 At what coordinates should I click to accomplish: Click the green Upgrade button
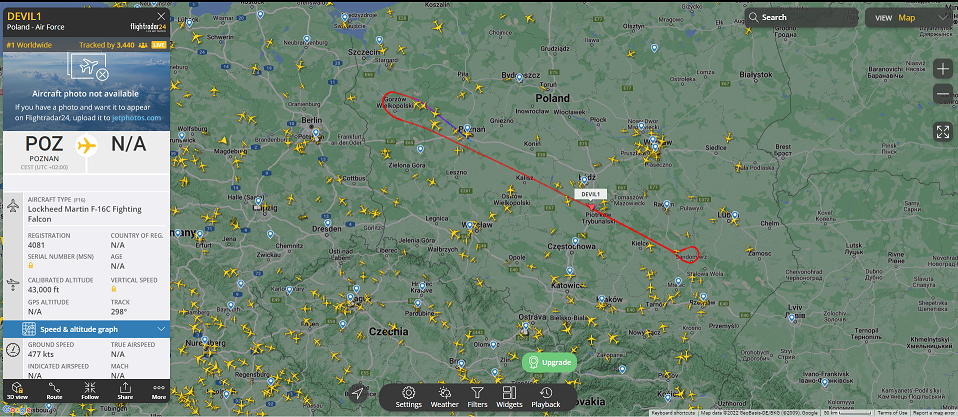(x=549, y=363)
